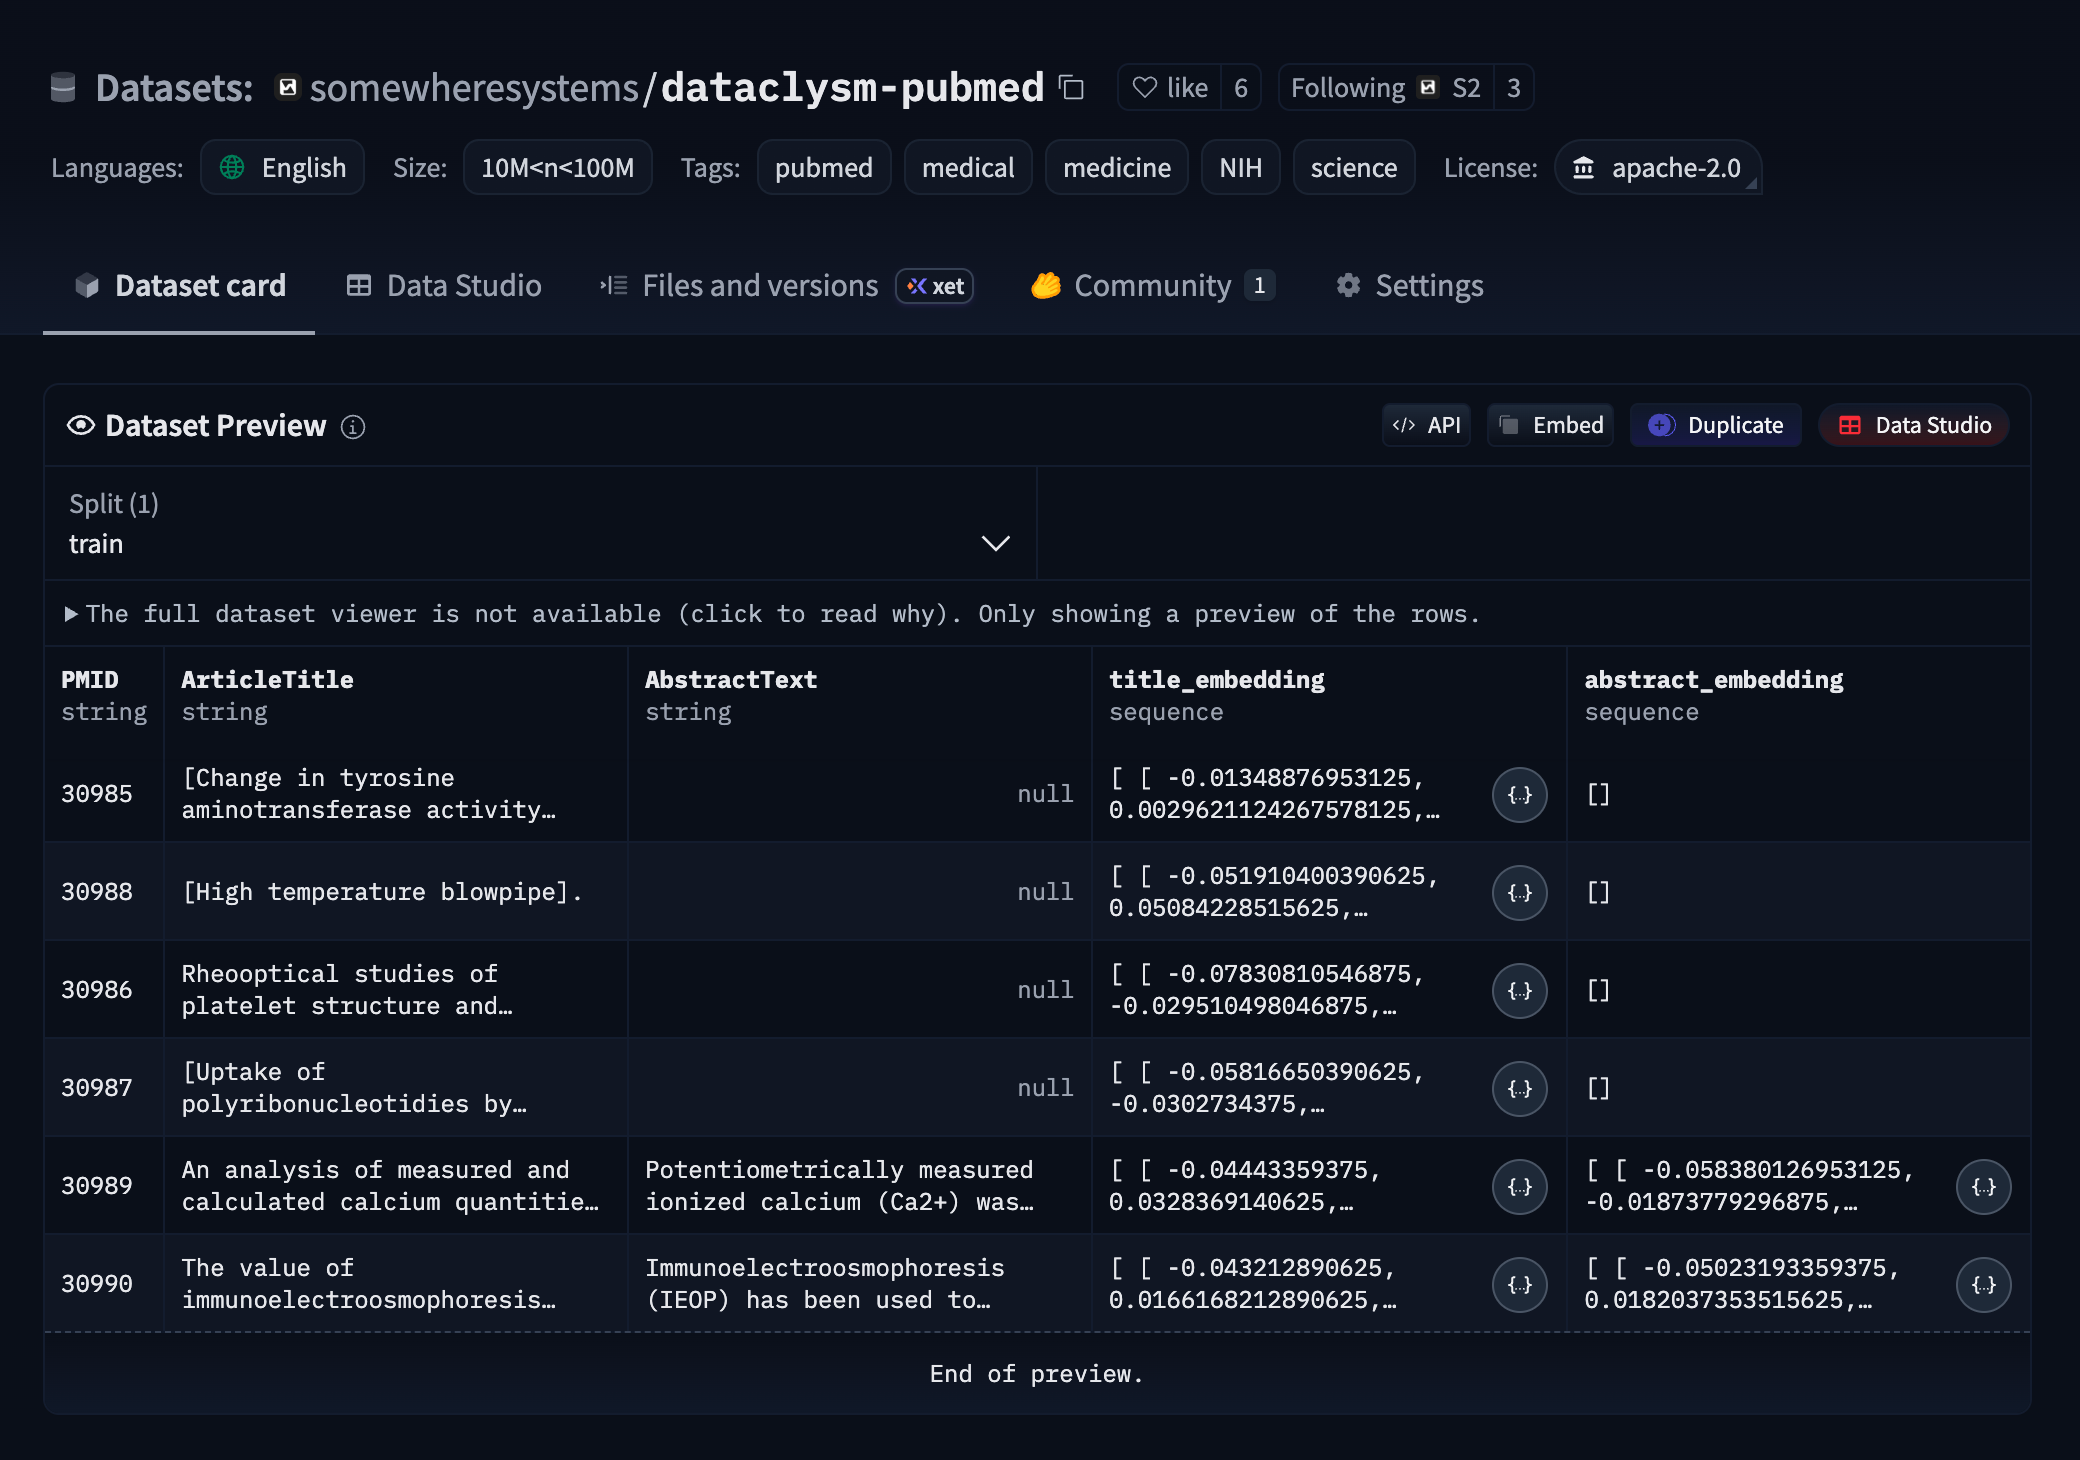Image resolution: width=2080 pixels, height=1460 pixels.
Task: Select the pubmed tag
Action: pos(823,168)
